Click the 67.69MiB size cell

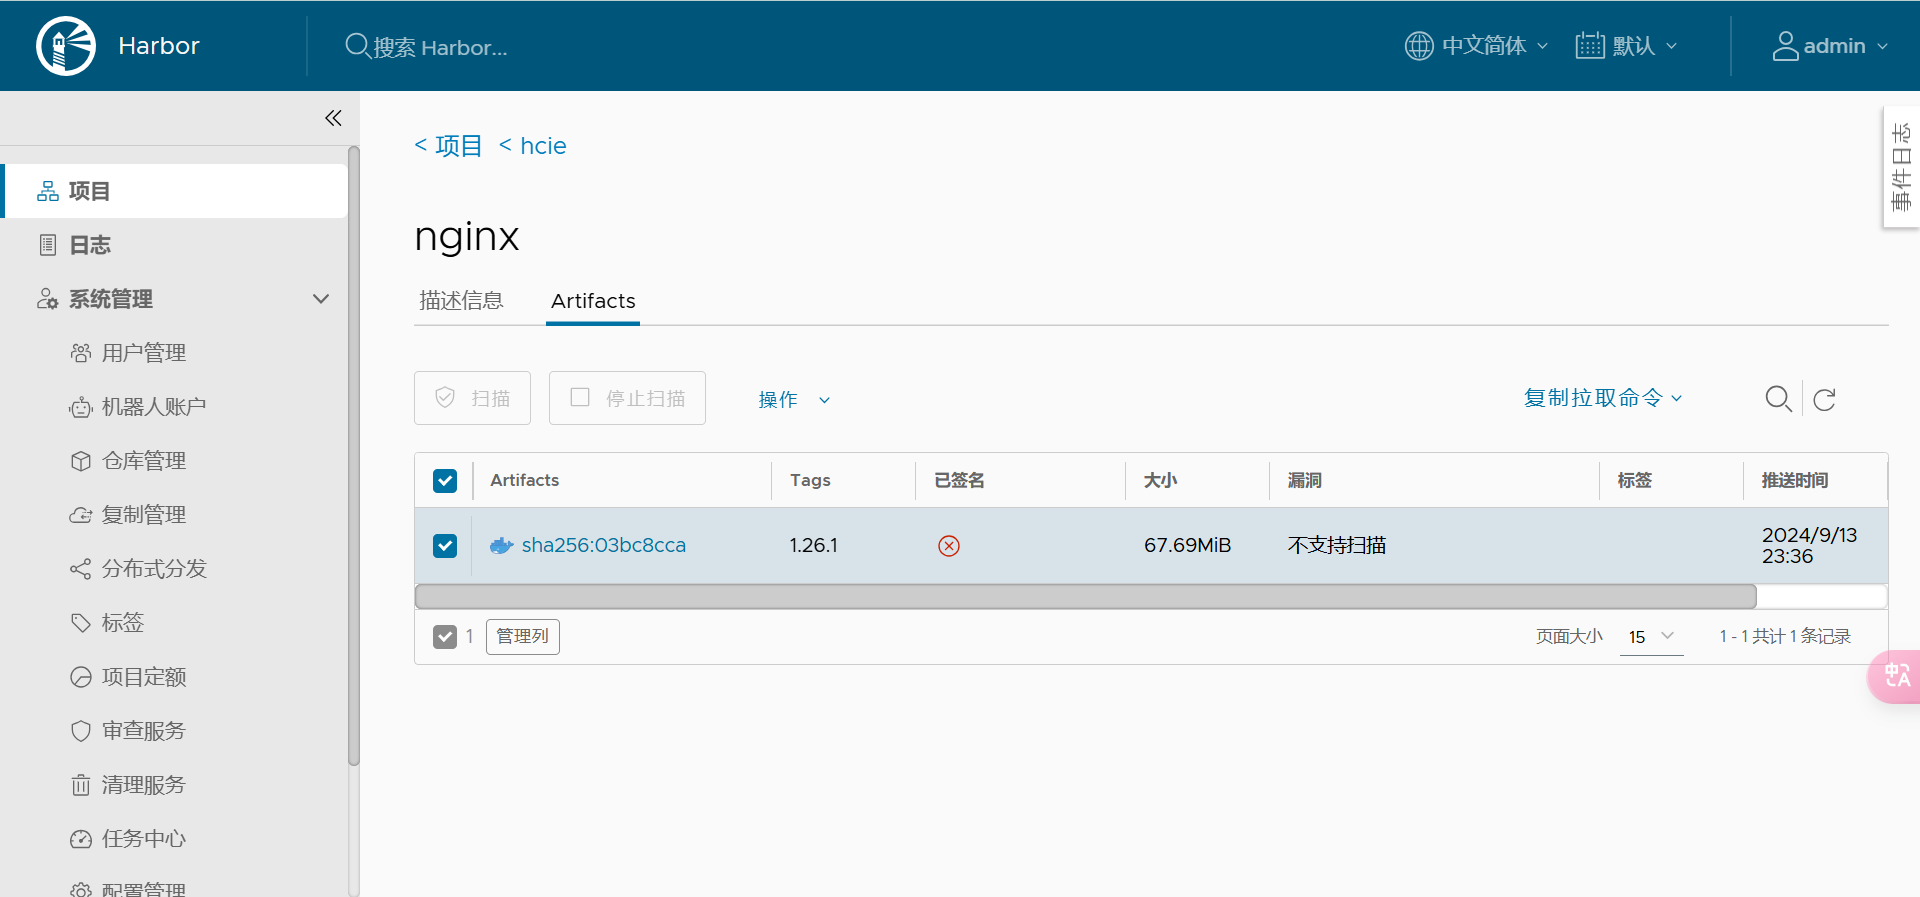(x=1187, y=545)
